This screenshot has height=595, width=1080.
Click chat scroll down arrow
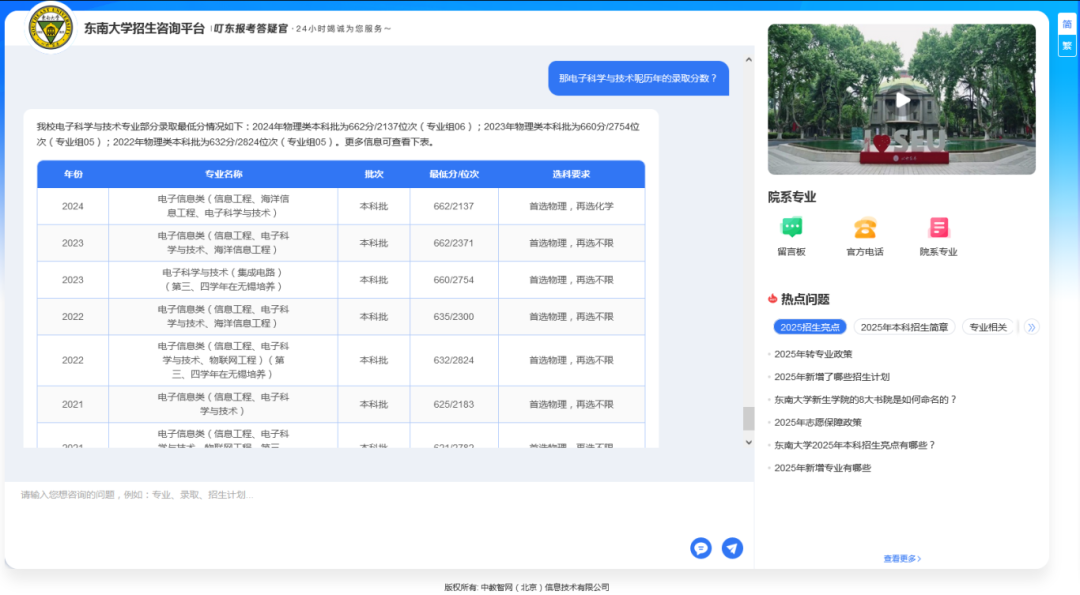click(x=749, y=442)
